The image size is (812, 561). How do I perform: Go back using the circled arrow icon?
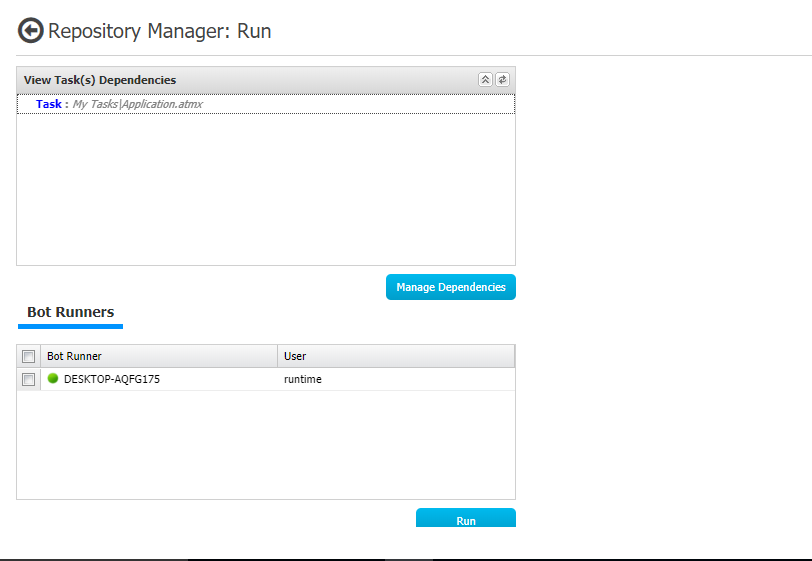tap(31, 31)
